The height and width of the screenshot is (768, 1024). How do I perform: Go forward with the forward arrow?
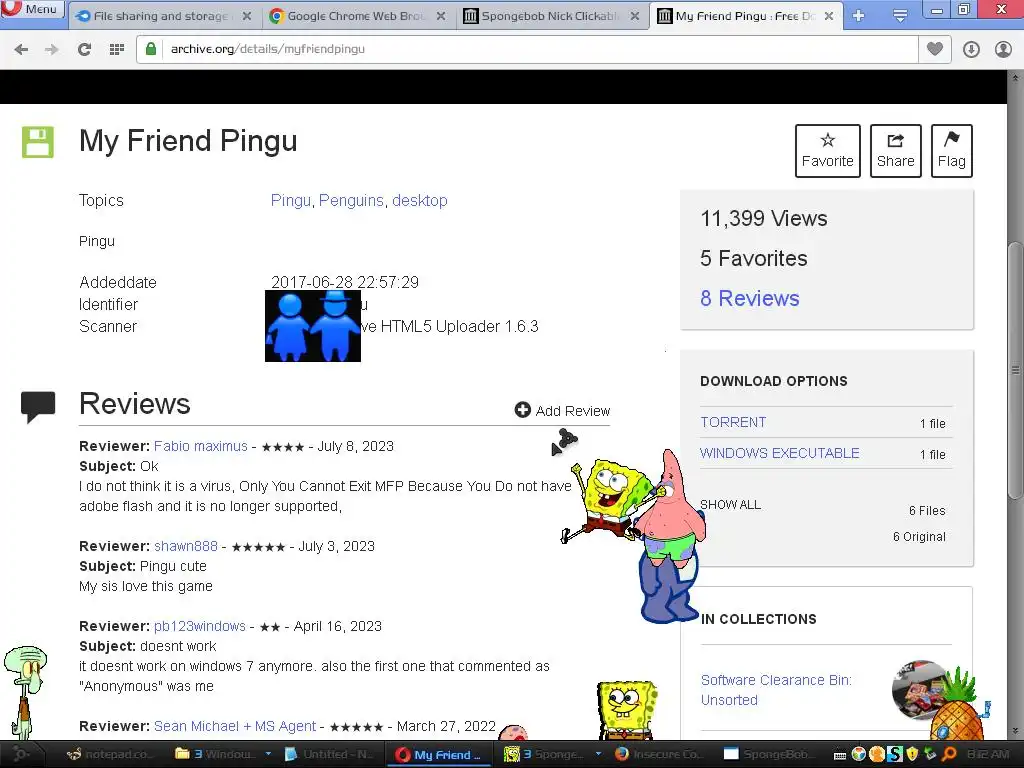point(52,49)
